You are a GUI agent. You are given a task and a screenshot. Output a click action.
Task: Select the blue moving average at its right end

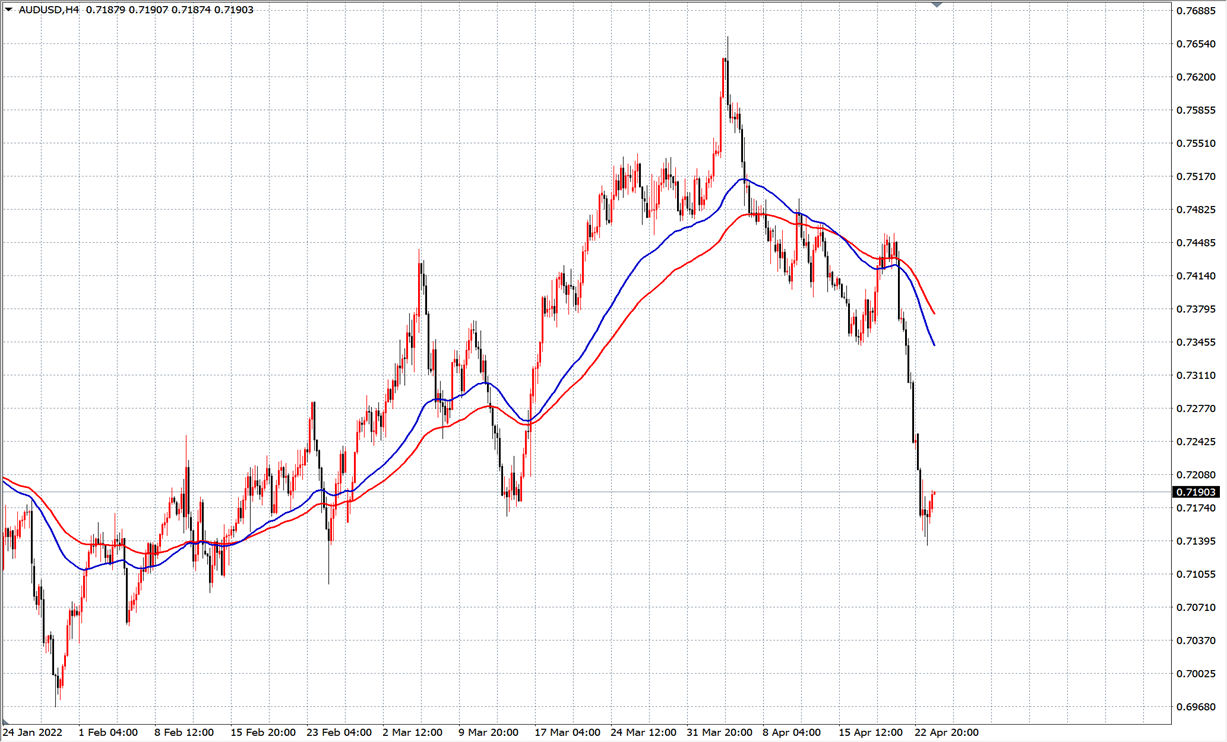933,343
